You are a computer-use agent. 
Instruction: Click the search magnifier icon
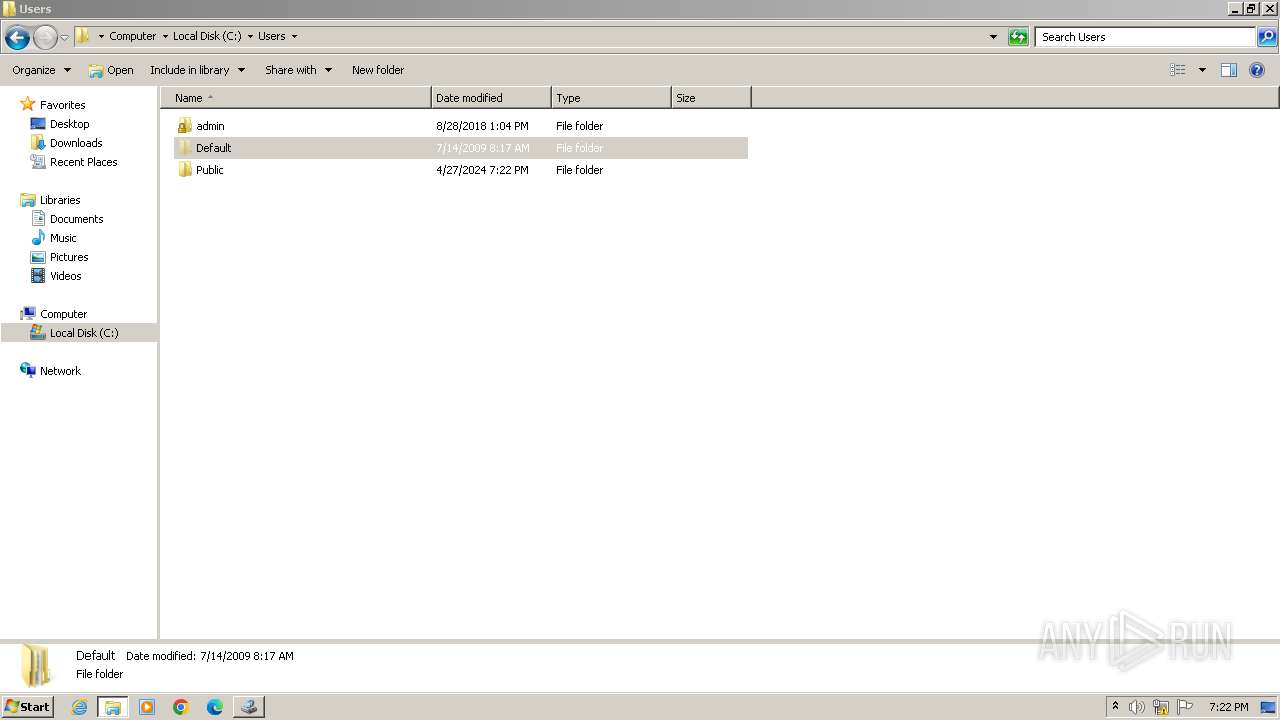1267,37
